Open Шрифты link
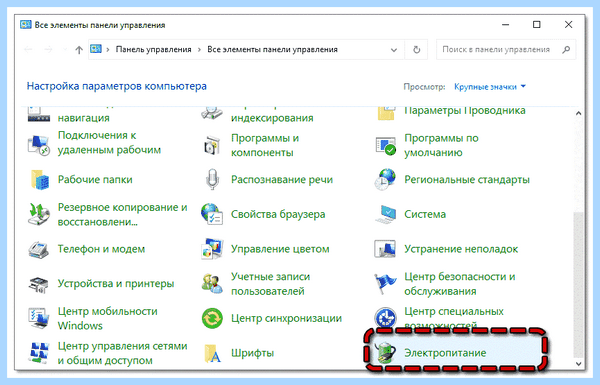 click(252, 352)
